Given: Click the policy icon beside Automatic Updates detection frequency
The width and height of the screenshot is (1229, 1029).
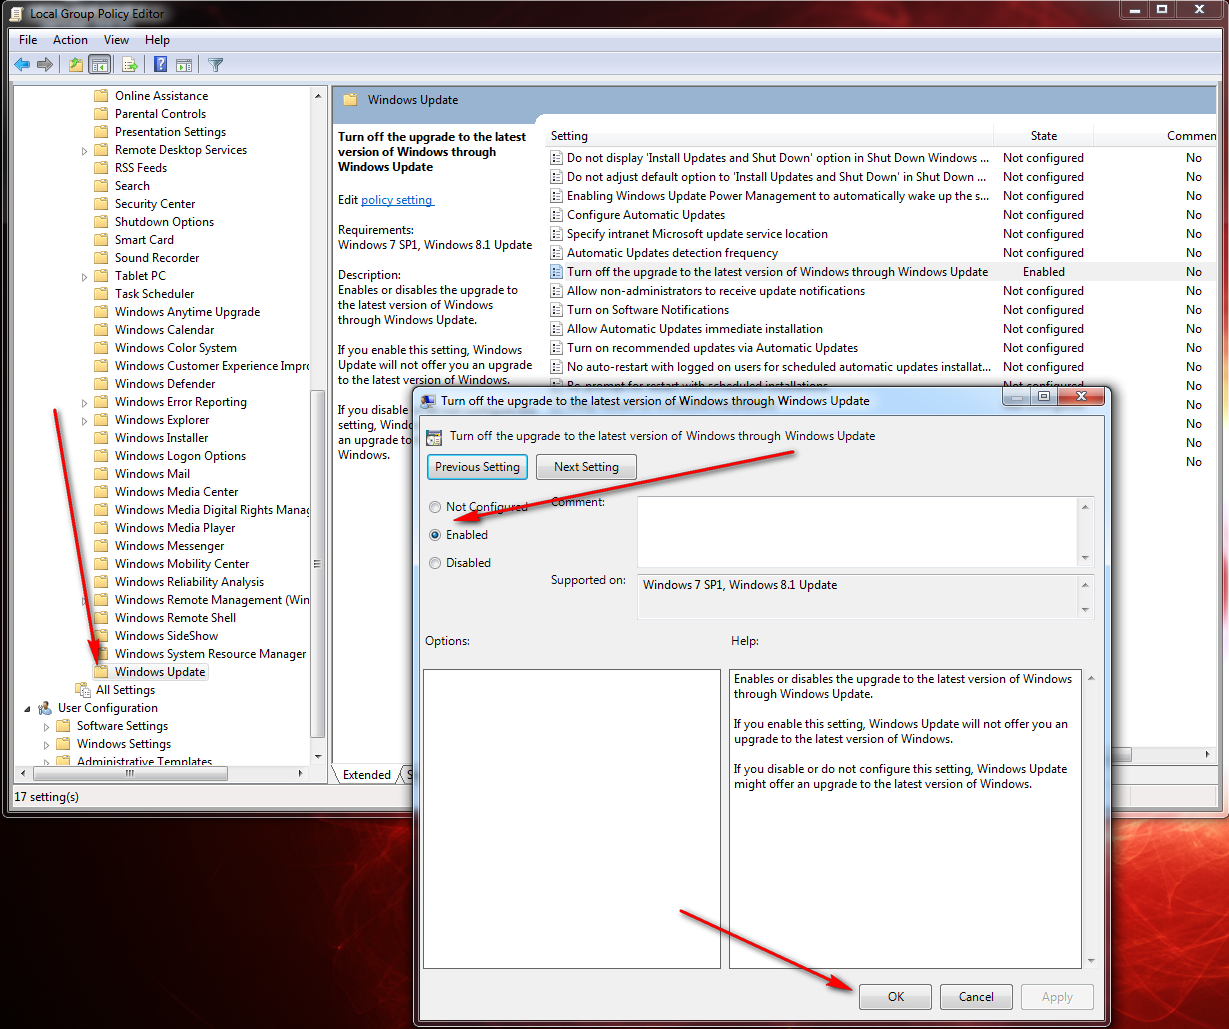Looking at the screenshot, I should coord(557,253).
